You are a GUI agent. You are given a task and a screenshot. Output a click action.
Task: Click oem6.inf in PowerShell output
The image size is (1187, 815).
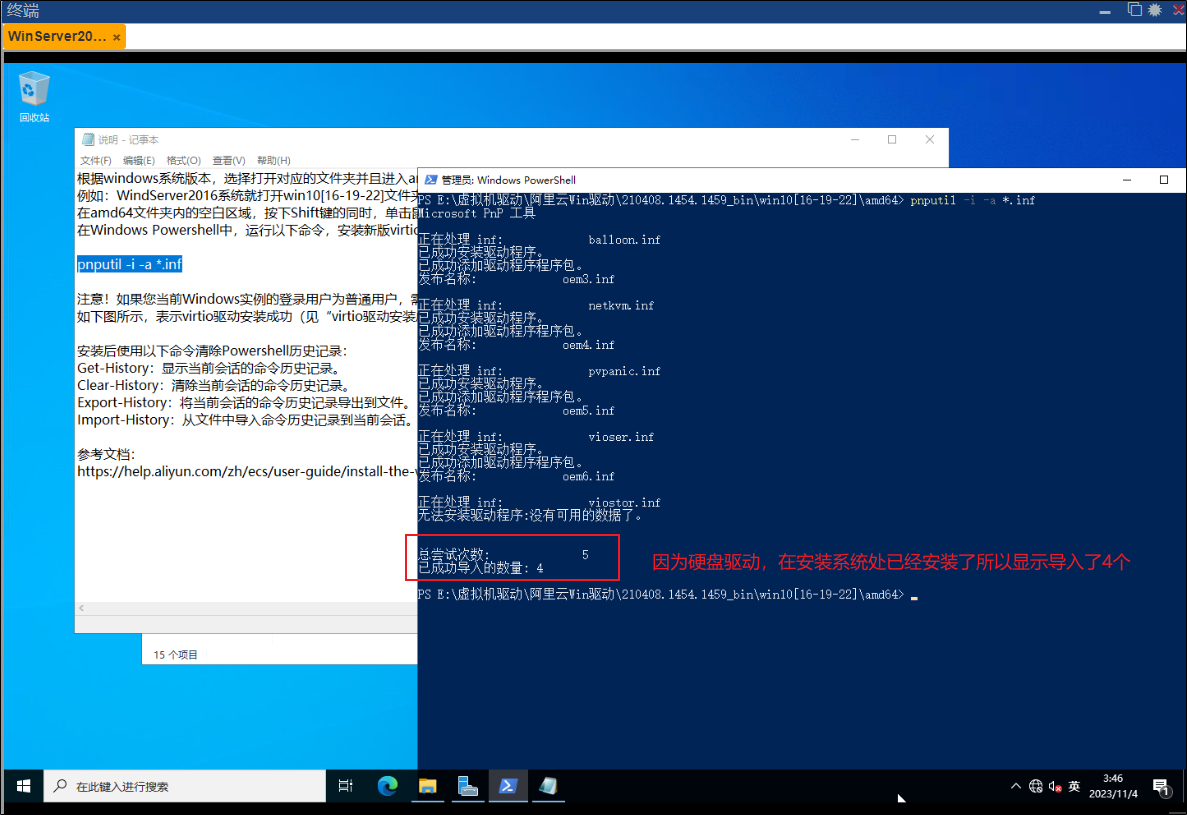589,477
